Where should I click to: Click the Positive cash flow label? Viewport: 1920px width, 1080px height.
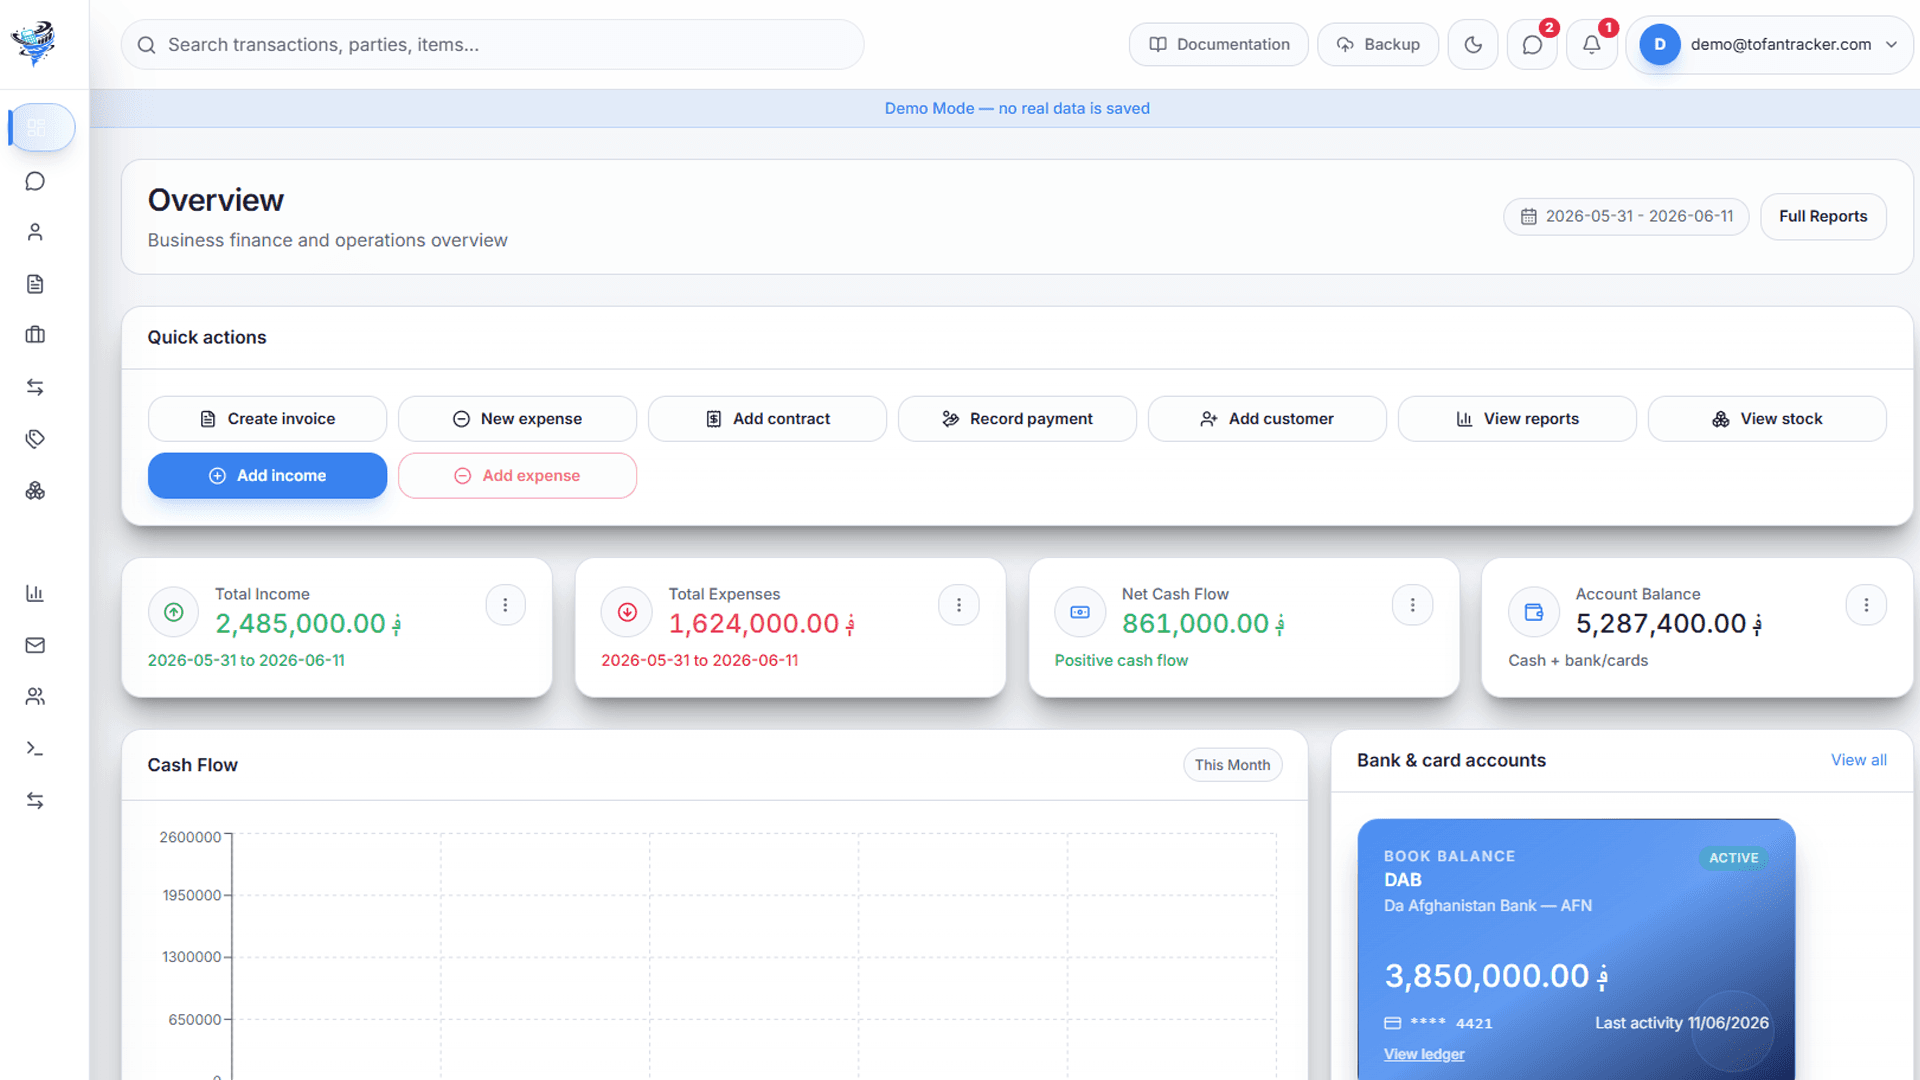[x=1121, y=660]
